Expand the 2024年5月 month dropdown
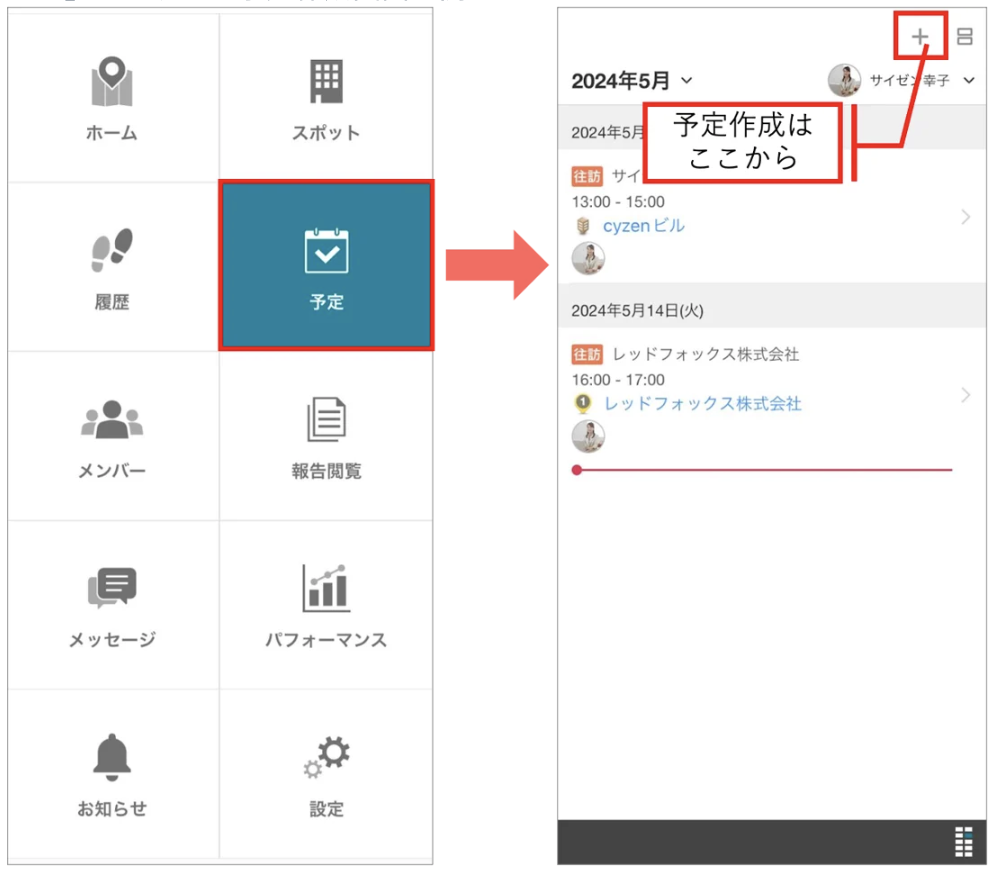 (x=631, y=81)
